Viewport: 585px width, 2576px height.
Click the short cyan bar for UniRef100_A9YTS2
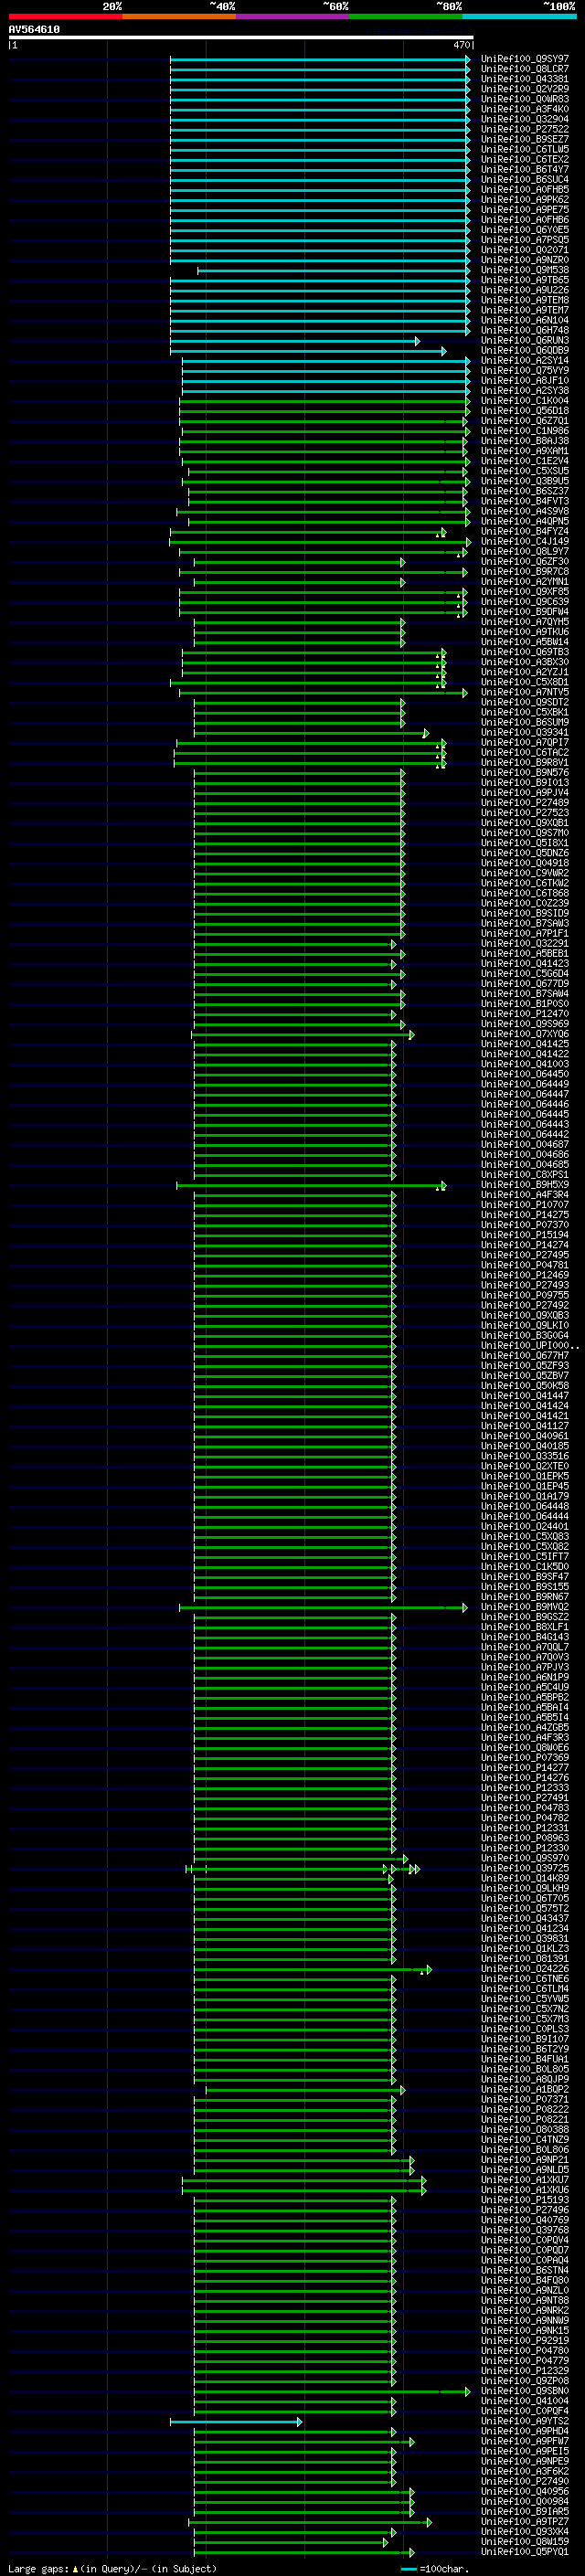click(236, 2422)
